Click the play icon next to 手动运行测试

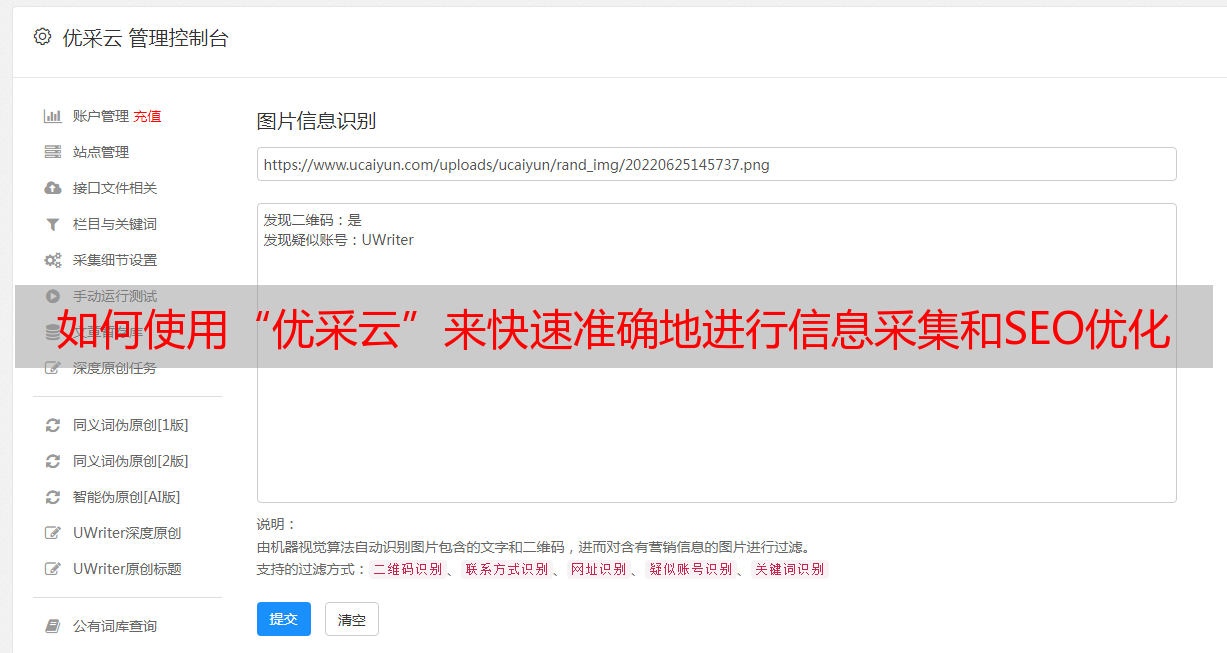[53, 296]
